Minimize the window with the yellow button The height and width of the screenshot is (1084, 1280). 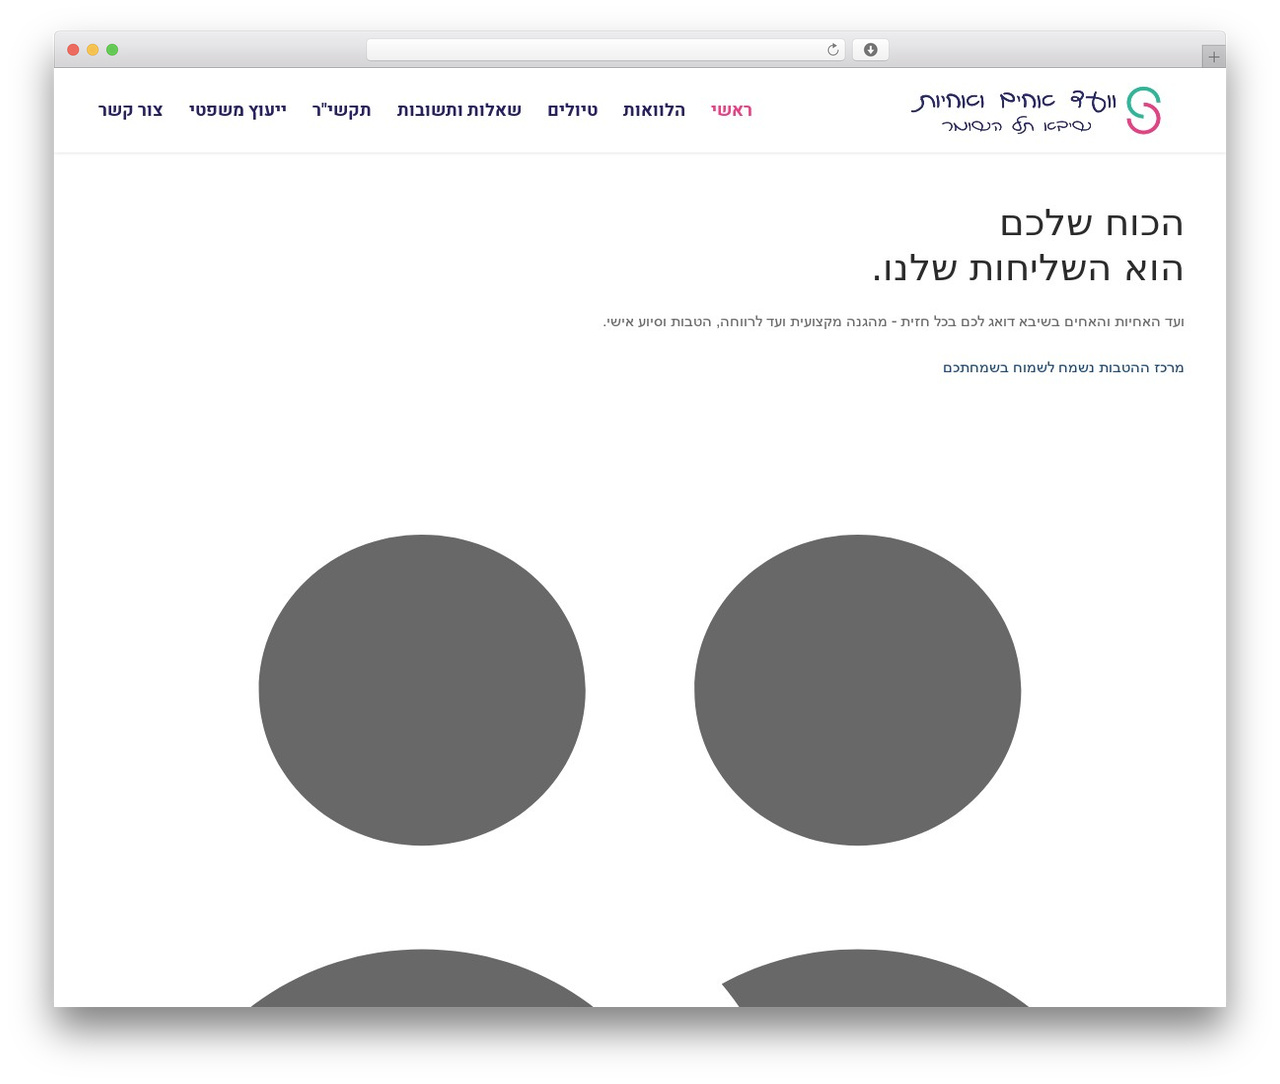point(92,50)
